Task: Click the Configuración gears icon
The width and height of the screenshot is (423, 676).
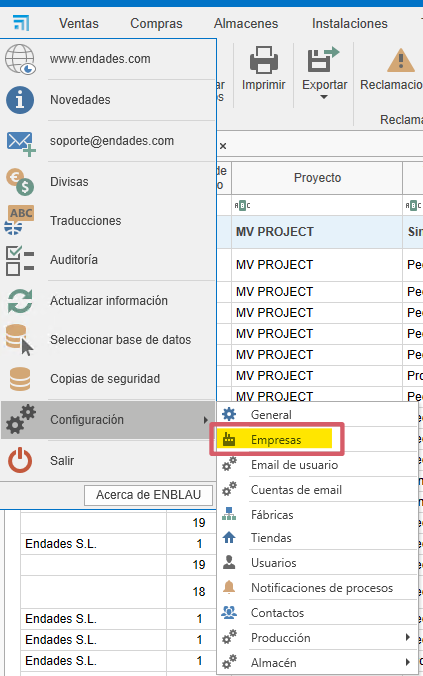Action: click(x=20, y=419)
